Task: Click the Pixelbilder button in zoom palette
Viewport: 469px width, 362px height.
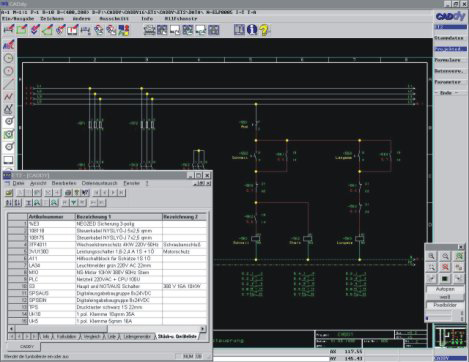Action: (x=445, y=305)
